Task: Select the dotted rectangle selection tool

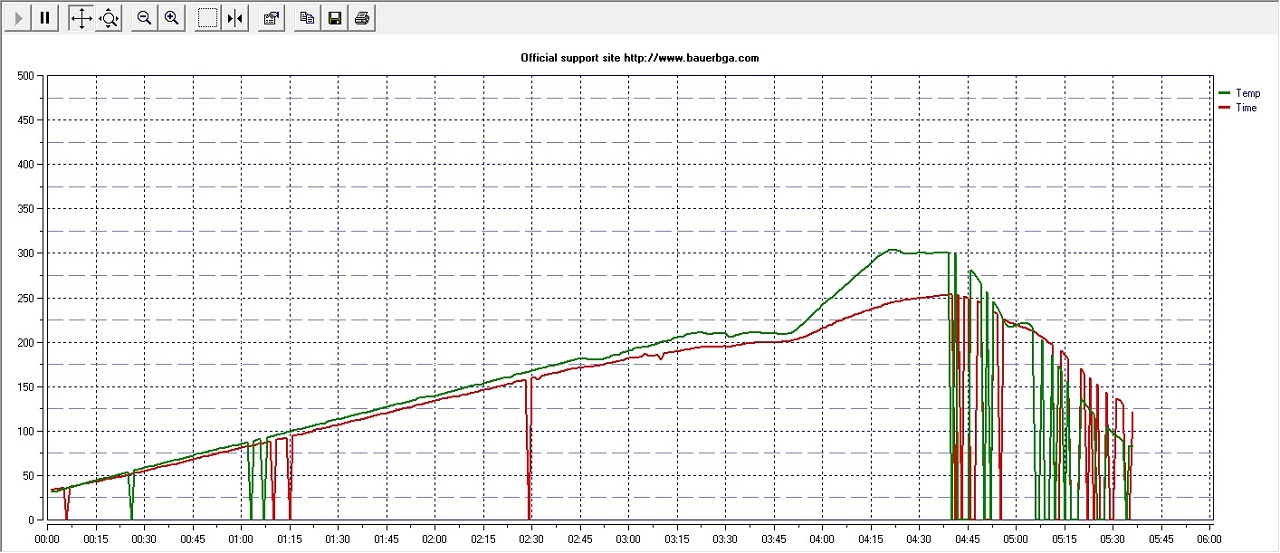Action: (x=207, y=18)
